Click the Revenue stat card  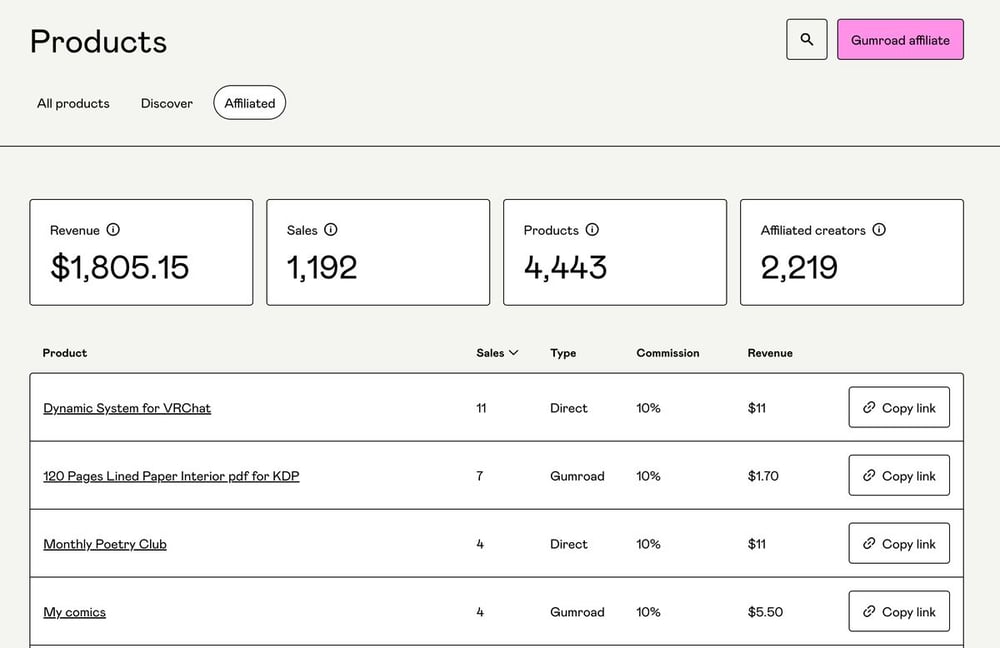[141, 251]
